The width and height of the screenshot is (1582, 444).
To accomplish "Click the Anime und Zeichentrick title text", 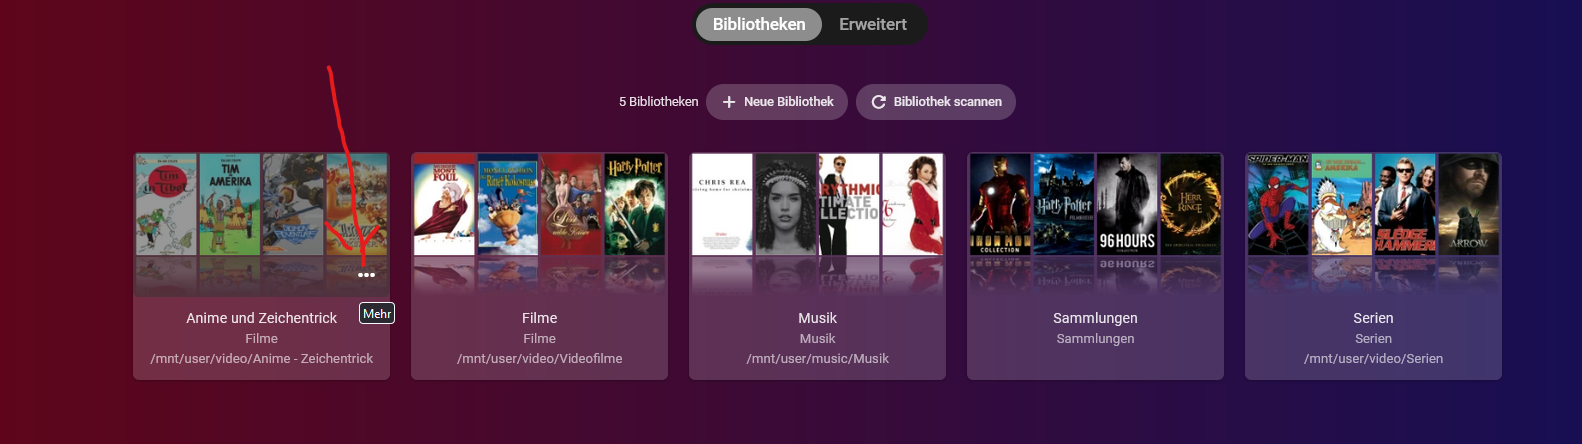I will (x=262, y=318).
